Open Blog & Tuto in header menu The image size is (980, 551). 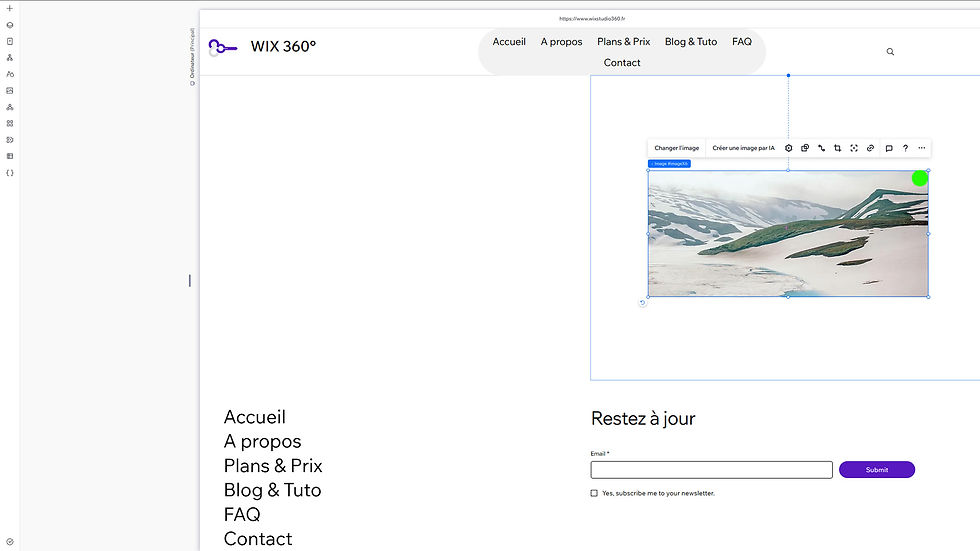[x=691, y=42]
